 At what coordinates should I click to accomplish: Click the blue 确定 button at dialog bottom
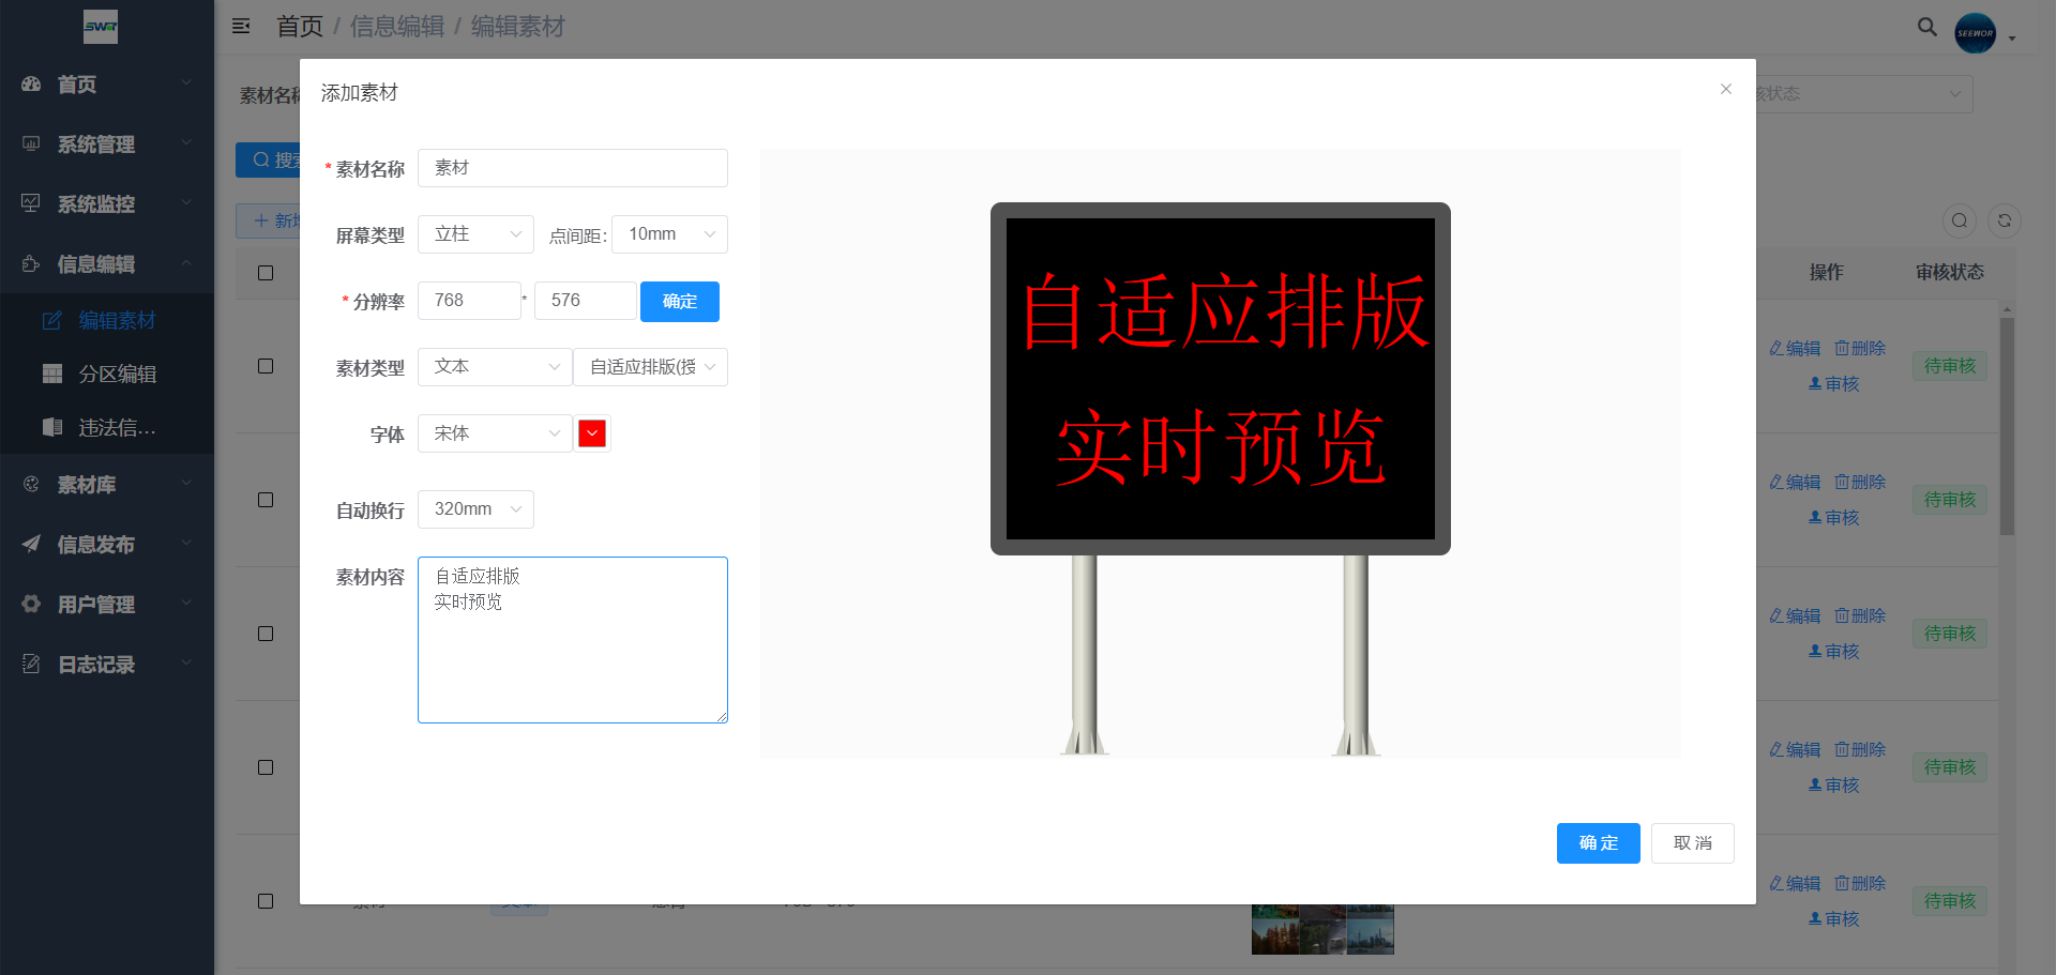click(1597, 843)
